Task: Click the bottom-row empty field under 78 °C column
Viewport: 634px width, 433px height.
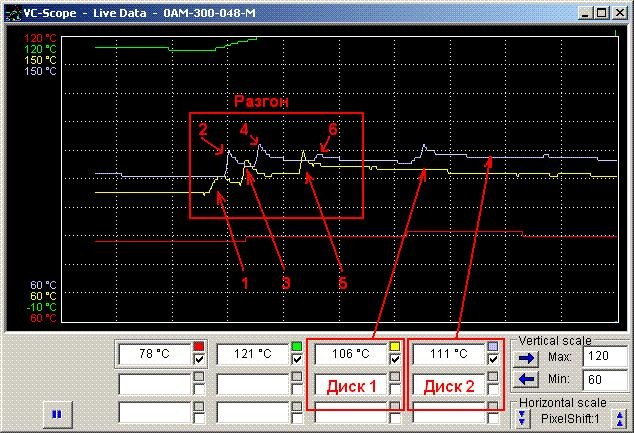Action: 154,413
